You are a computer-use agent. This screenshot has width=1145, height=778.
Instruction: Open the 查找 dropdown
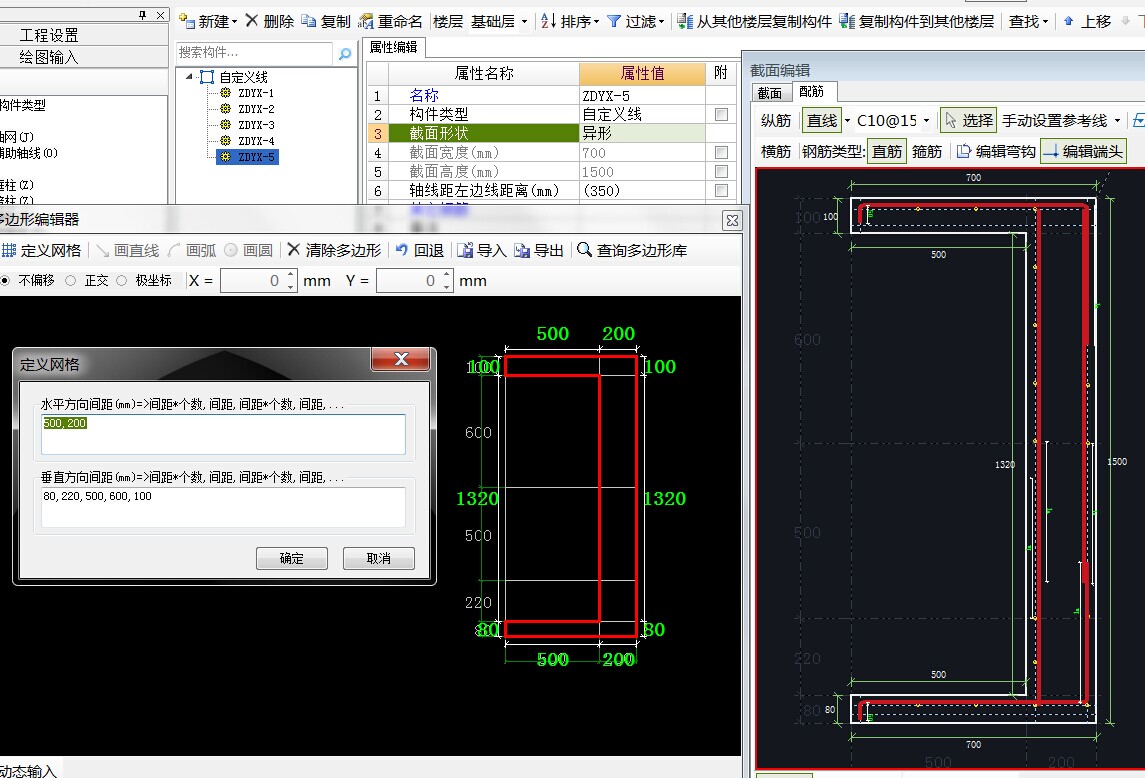[1028, 22]
